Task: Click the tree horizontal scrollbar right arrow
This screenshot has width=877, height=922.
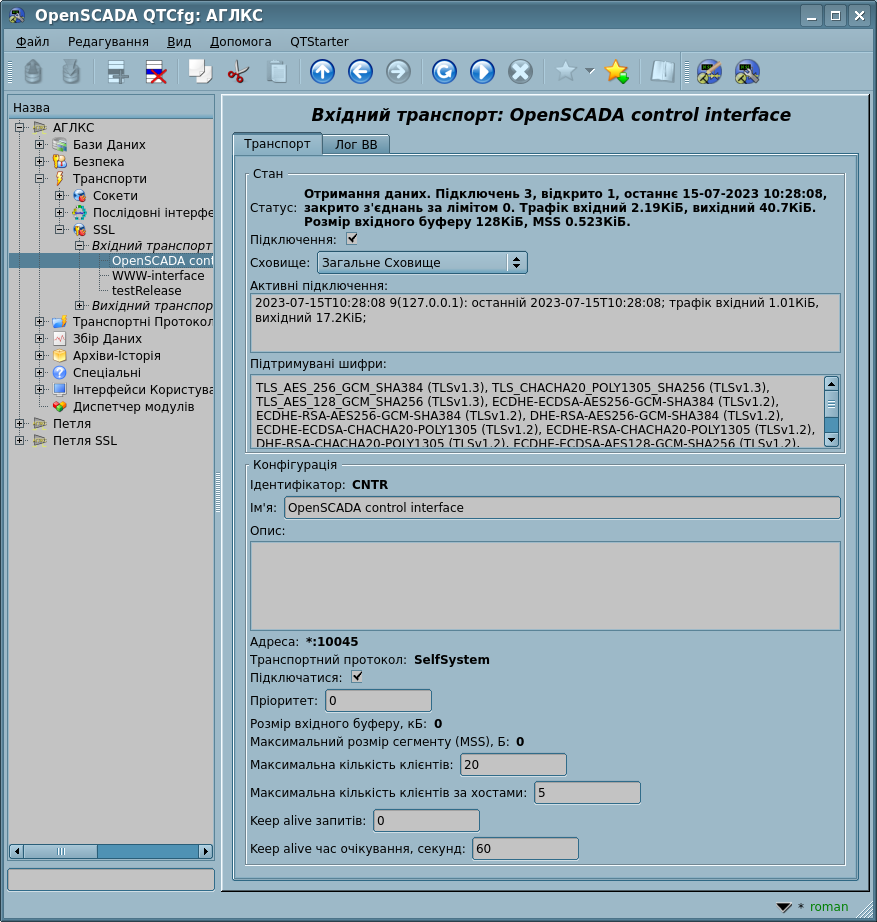Action: tap(205, 851)
